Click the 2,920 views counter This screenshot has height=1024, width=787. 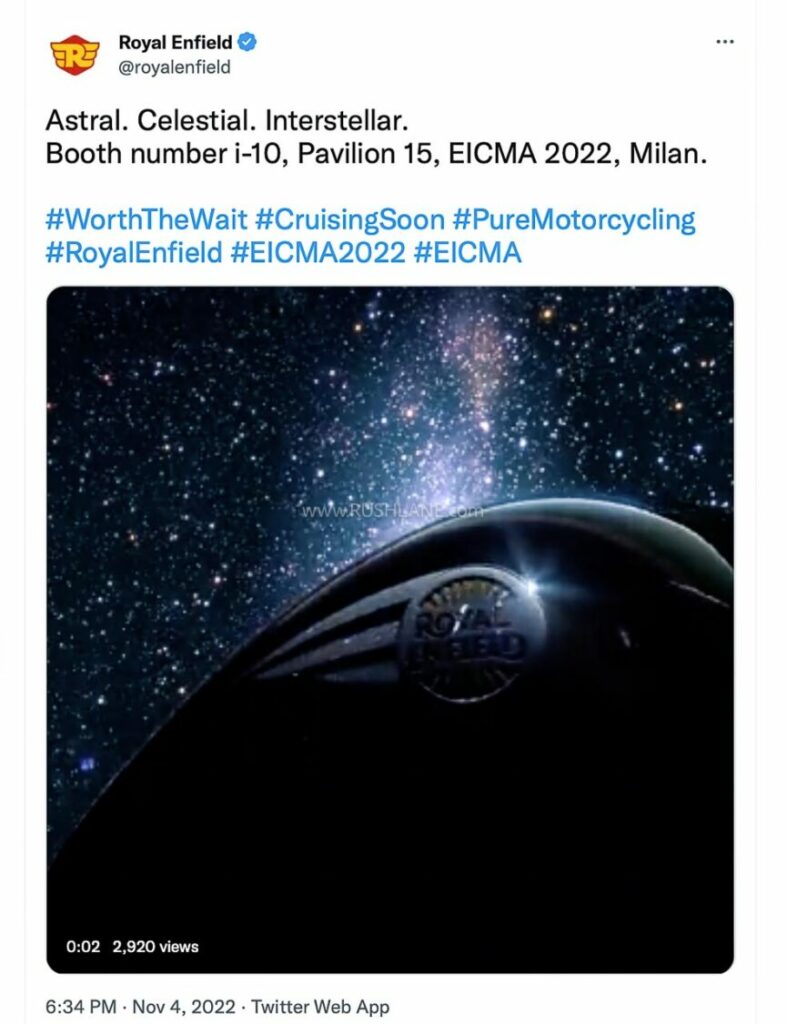tap(155, 946)
